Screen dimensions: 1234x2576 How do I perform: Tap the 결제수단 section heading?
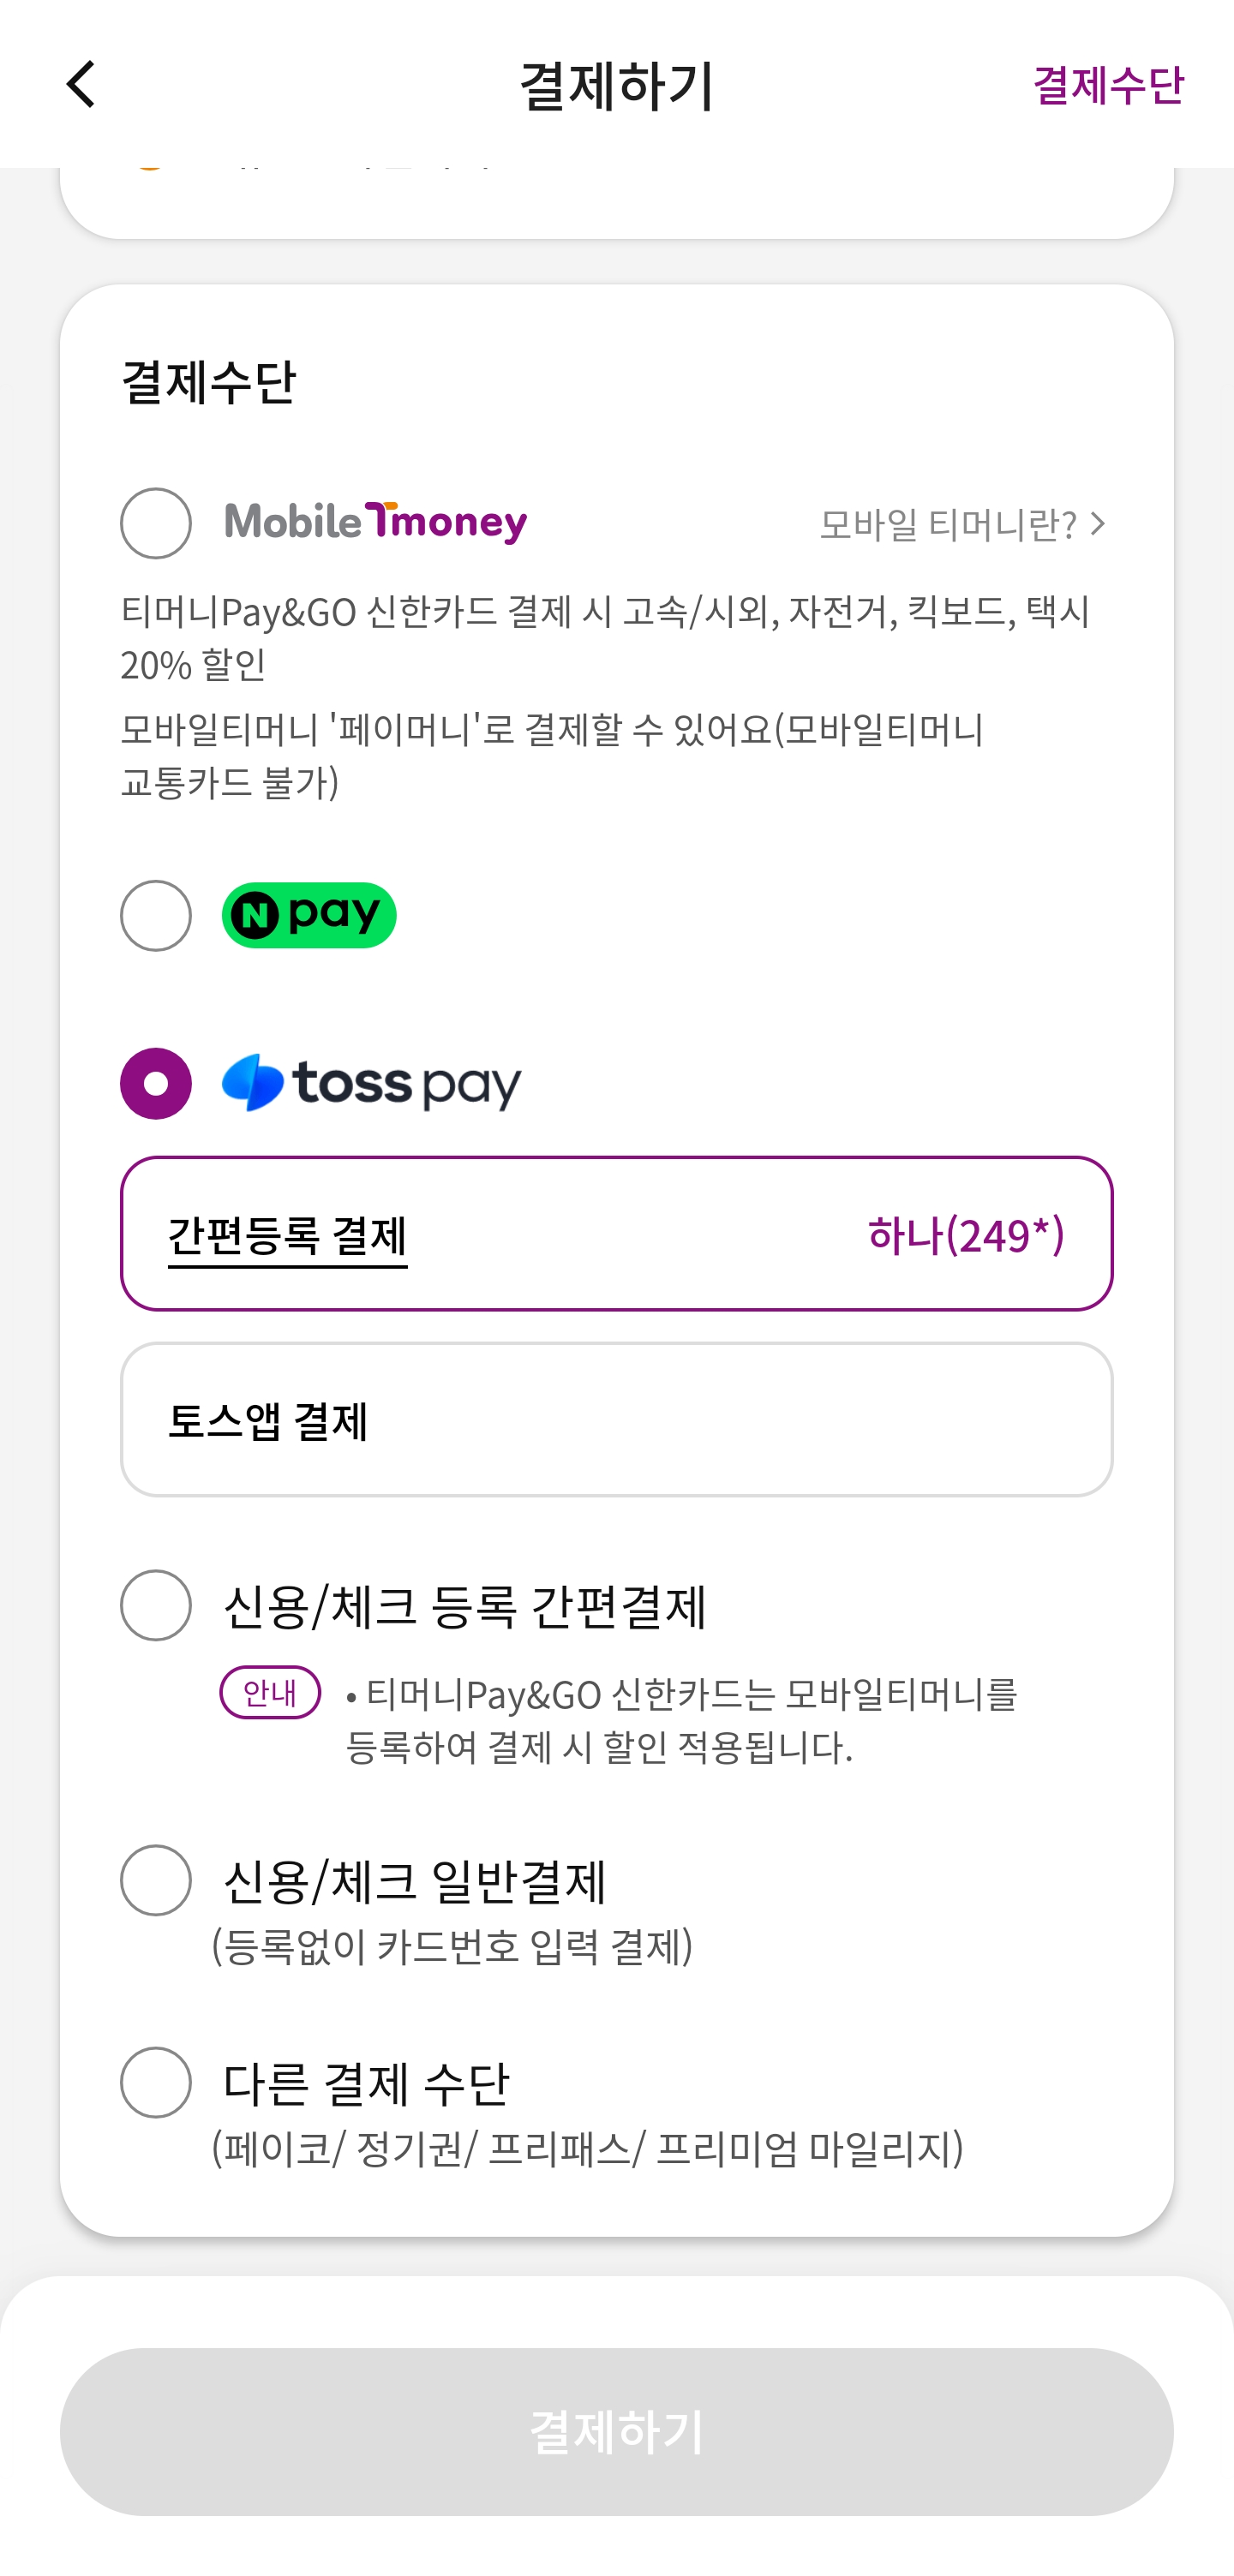[208, 381]
